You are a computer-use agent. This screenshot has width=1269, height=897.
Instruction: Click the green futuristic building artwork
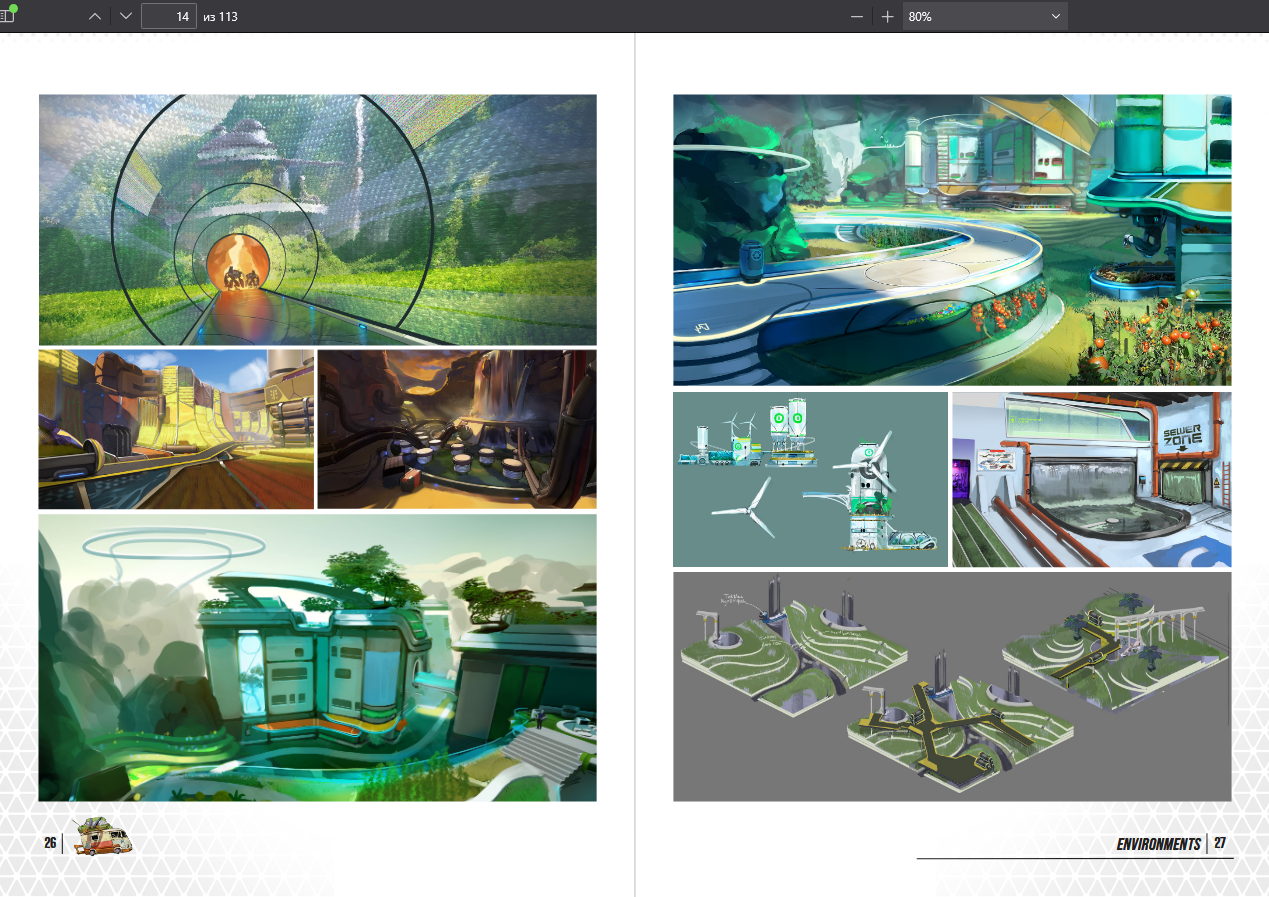317,657
